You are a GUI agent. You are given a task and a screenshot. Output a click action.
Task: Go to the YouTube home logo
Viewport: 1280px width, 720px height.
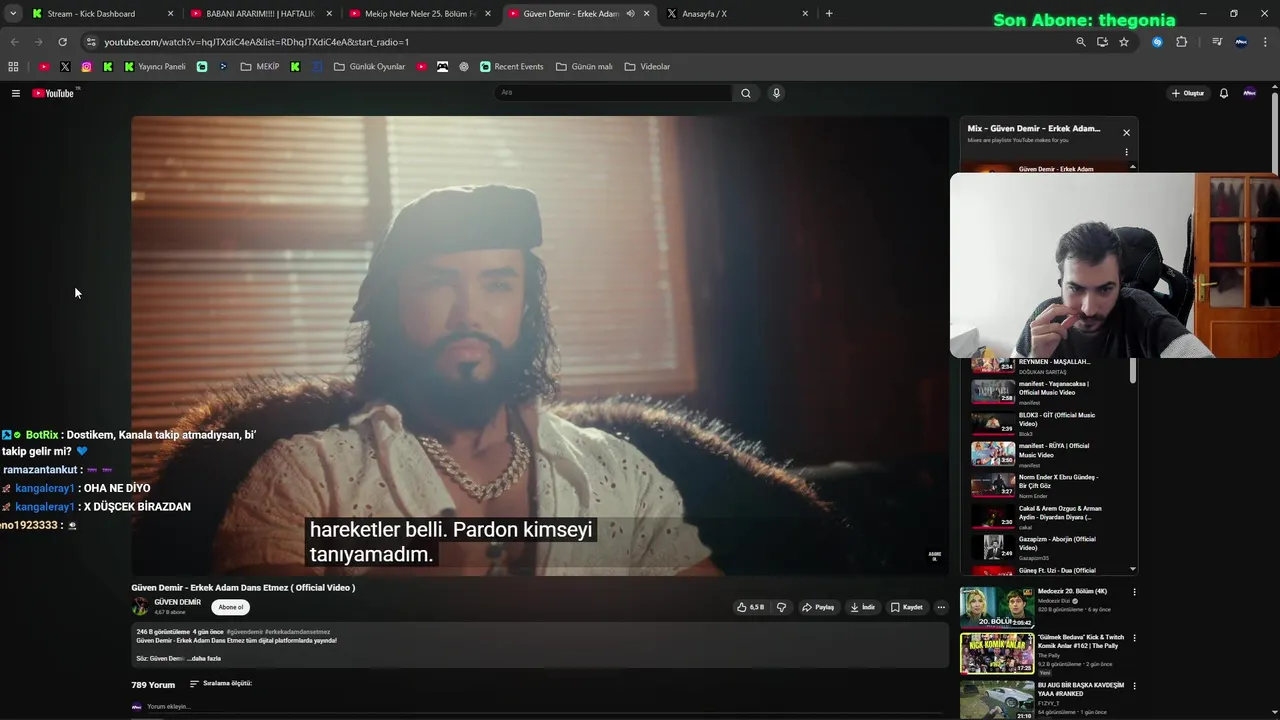click(x=54, y=93)
